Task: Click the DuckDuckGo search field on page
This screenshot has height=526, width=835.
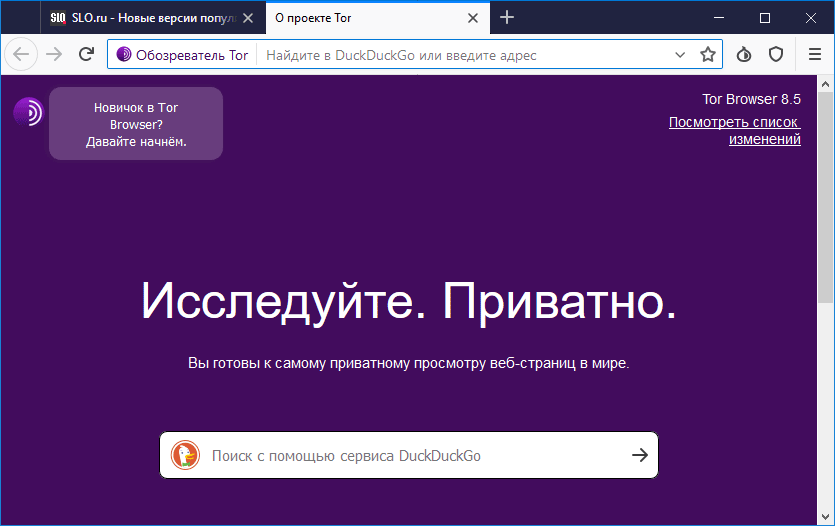Action: (x=409, y=455)
